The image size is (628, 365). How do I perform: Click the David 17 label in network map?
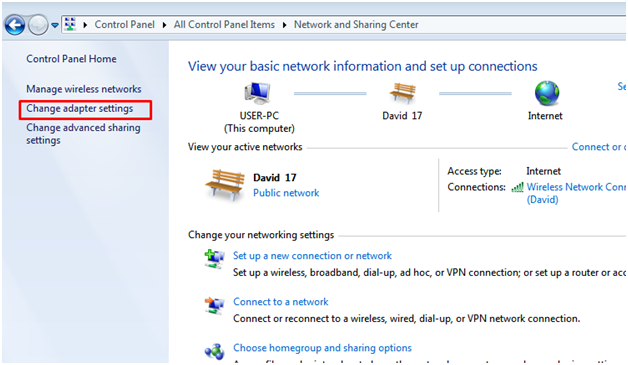[x=402, y=116]
